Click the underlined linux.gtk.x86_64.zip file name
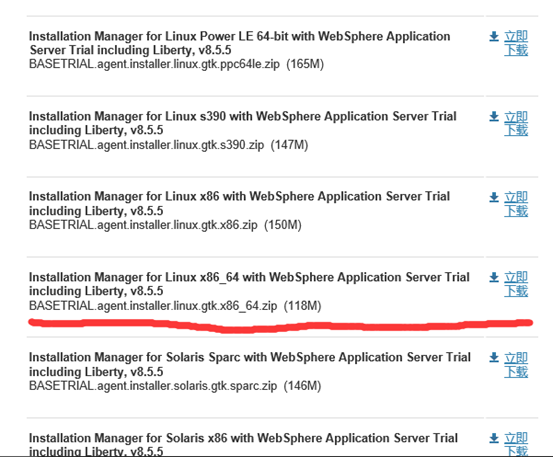Viewport: 553px width, 457px height. (153, 305)
